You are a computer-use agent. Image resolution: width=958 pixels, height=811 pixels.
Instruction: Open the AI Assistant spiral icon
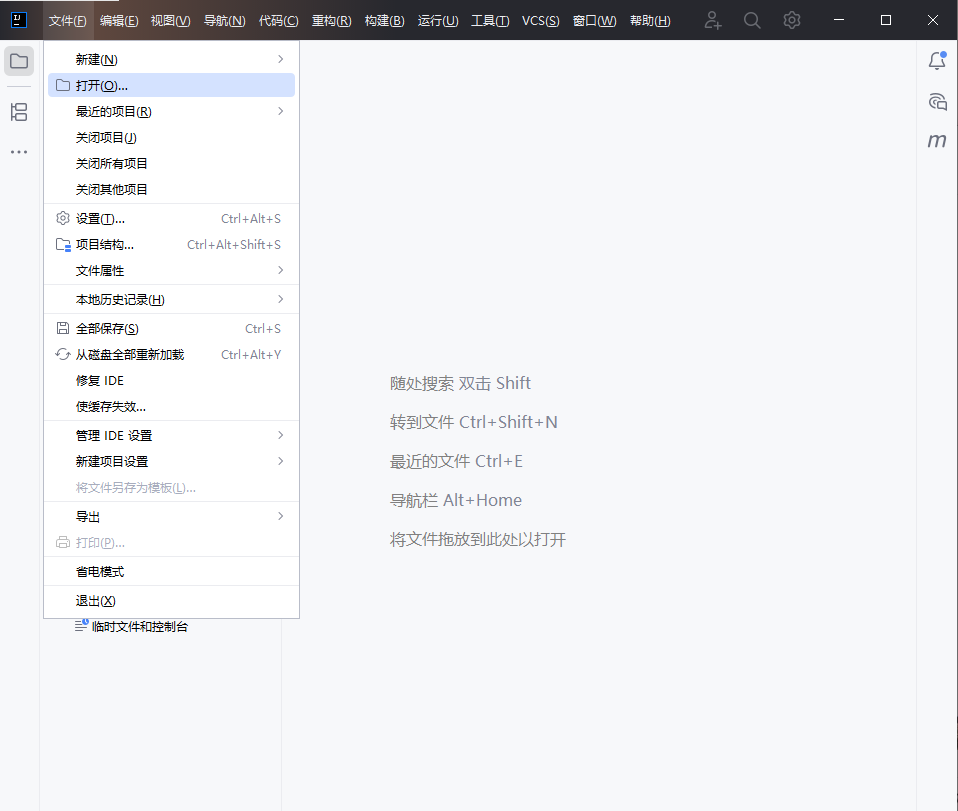pos(937,101)
